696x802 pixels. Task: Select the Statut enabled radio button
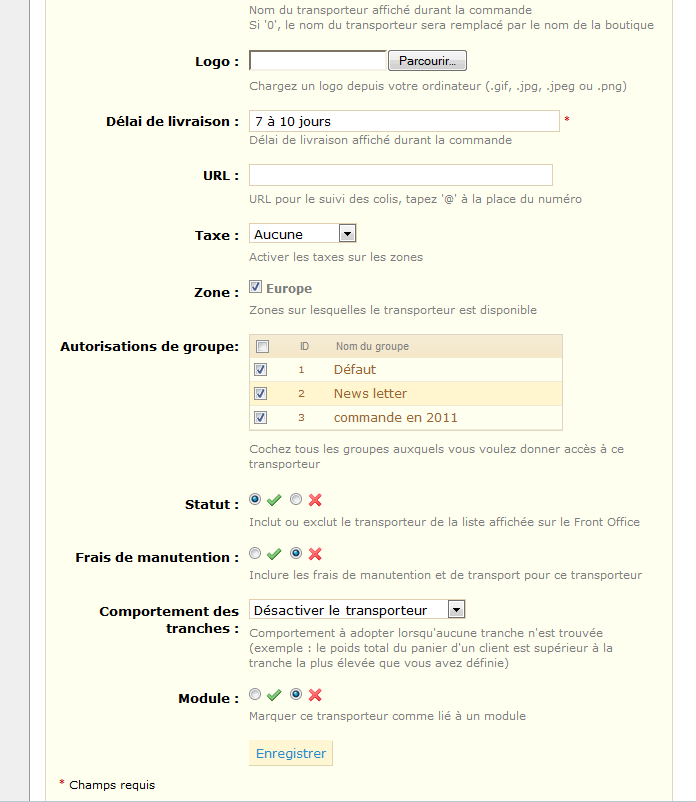[255, 499]
